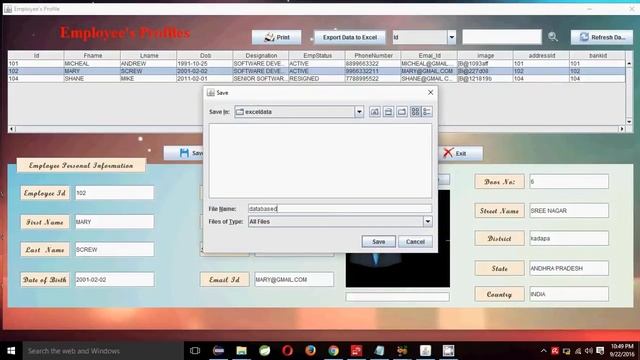Cancel the Save dialog
The image size is (640, 360).
tap(415, 242)
